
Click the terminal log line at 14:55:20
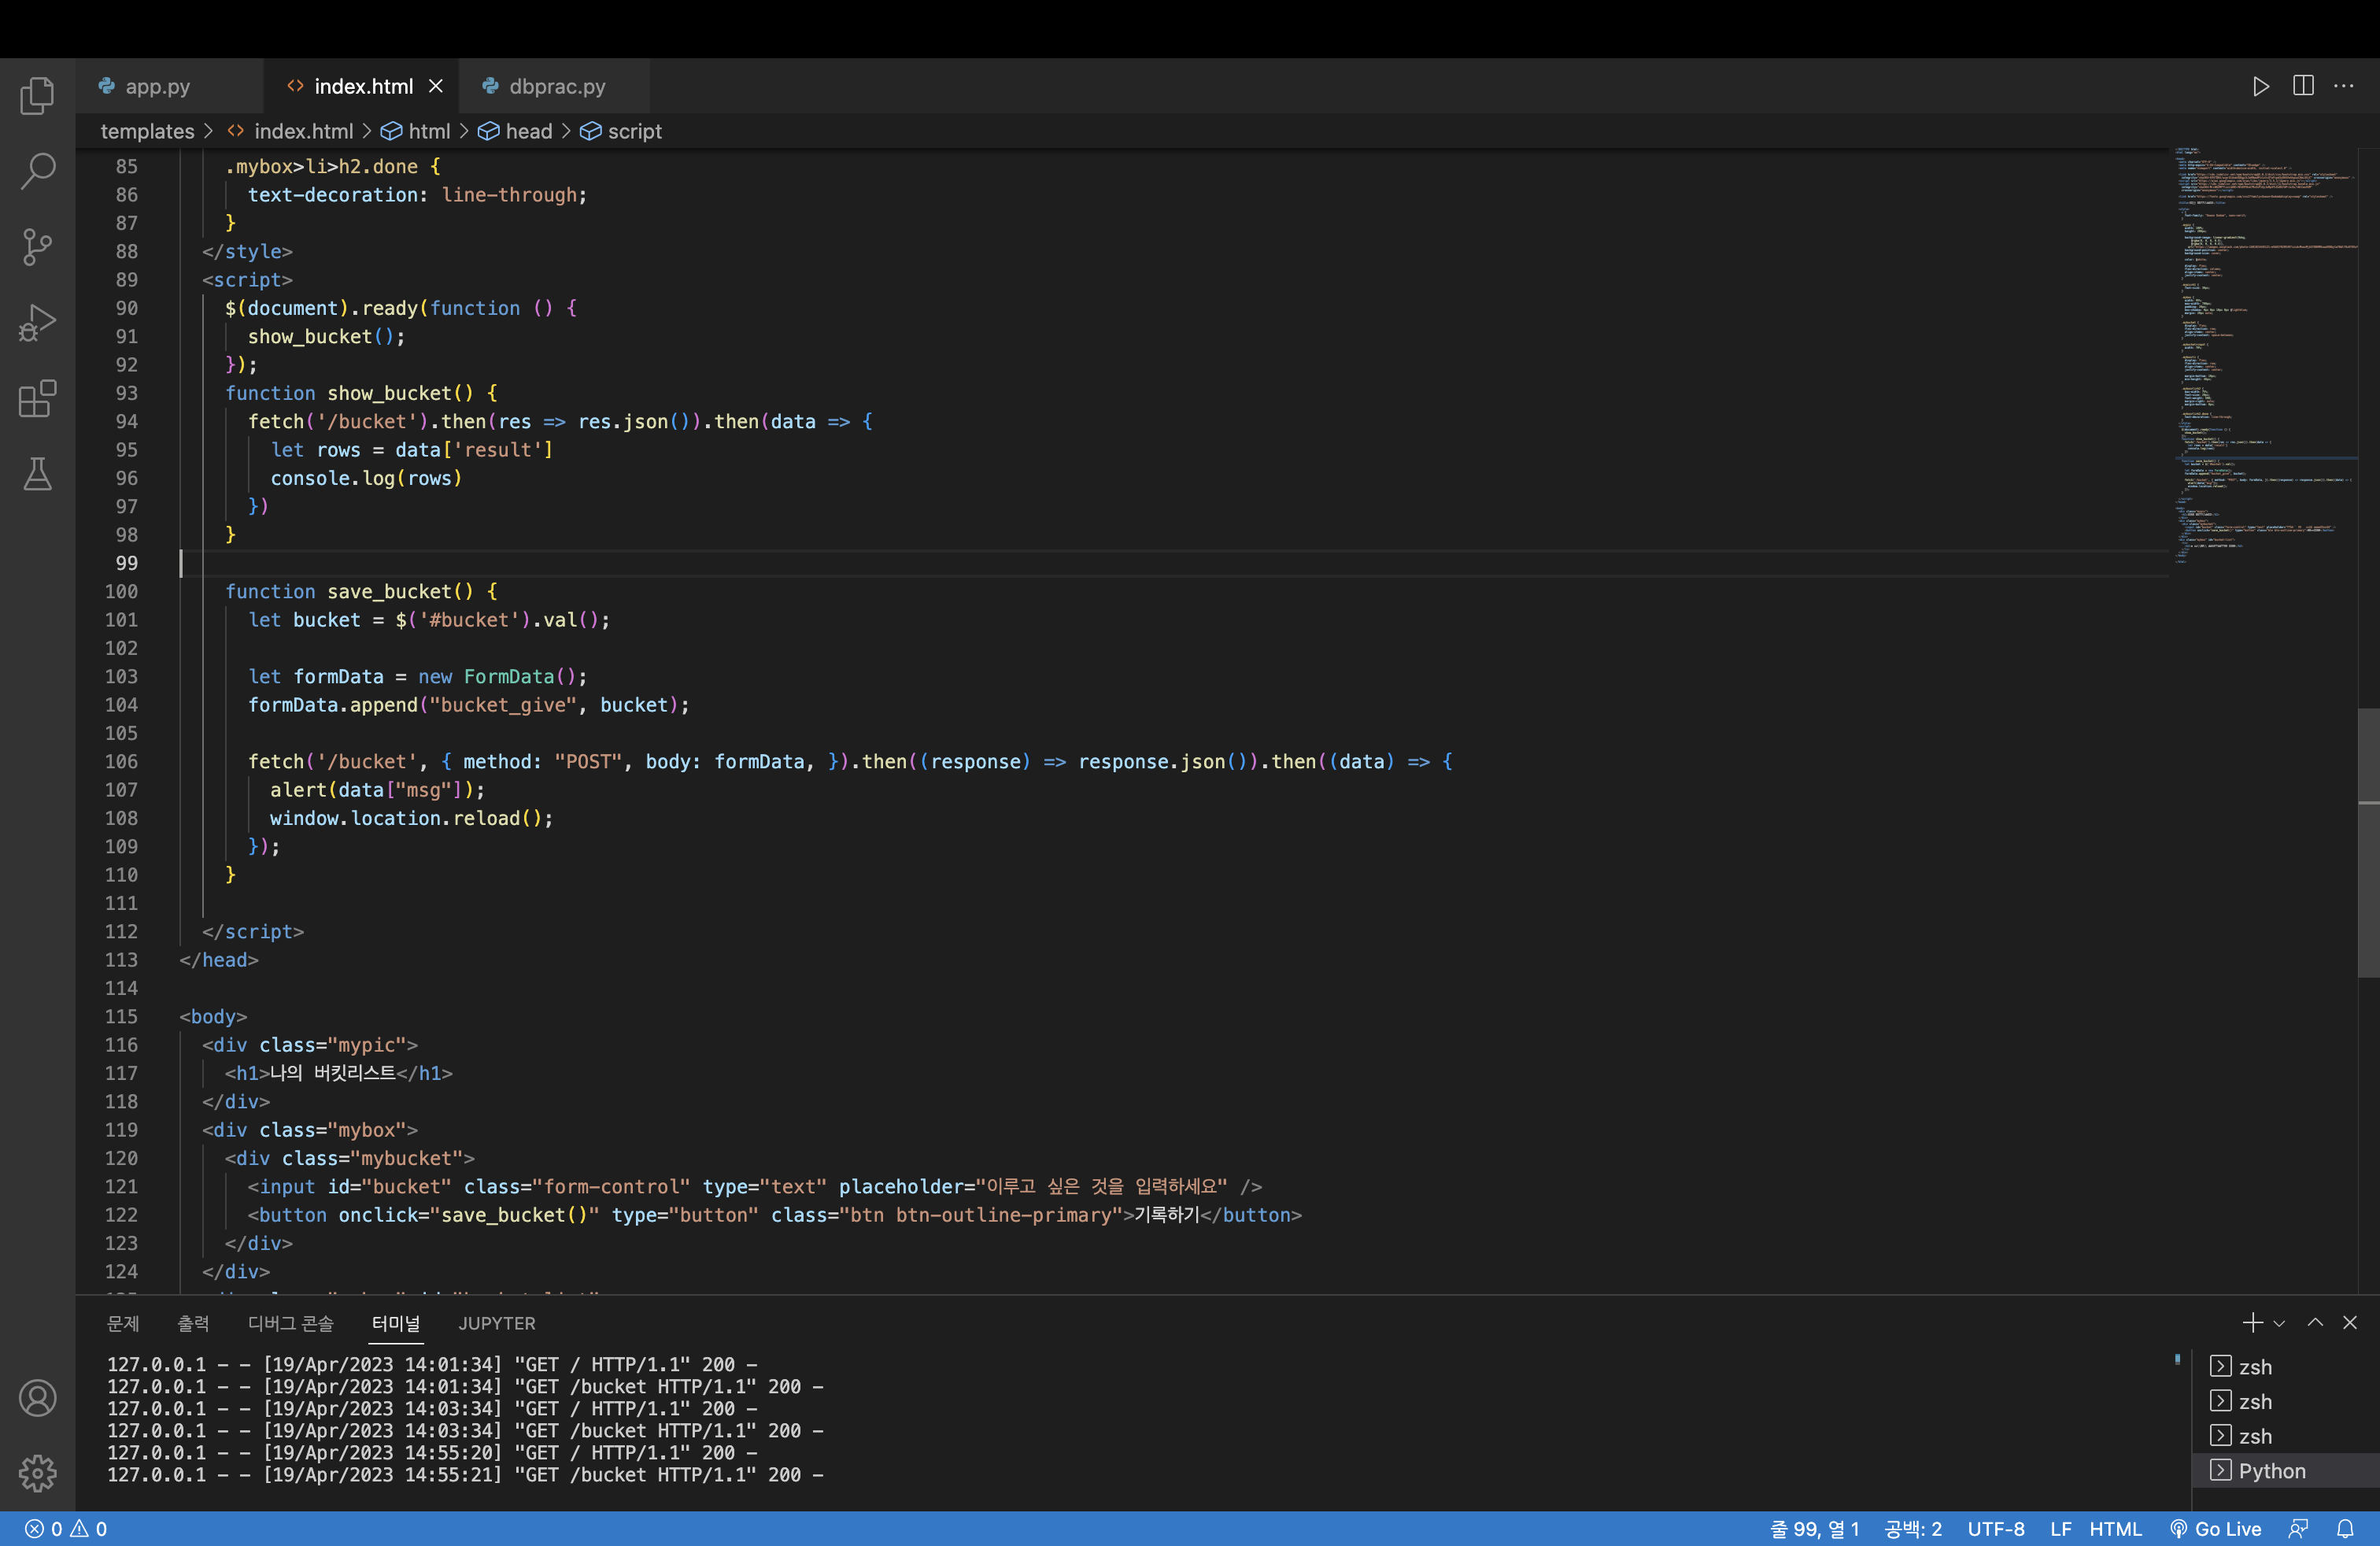(x=432, y=1453)
